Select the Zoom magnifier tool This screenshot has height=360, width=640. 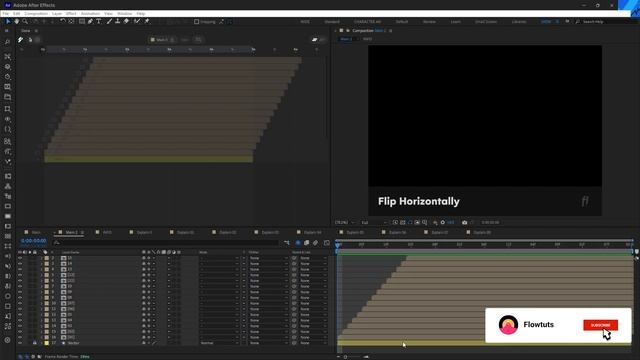click(x=25, y=21)
